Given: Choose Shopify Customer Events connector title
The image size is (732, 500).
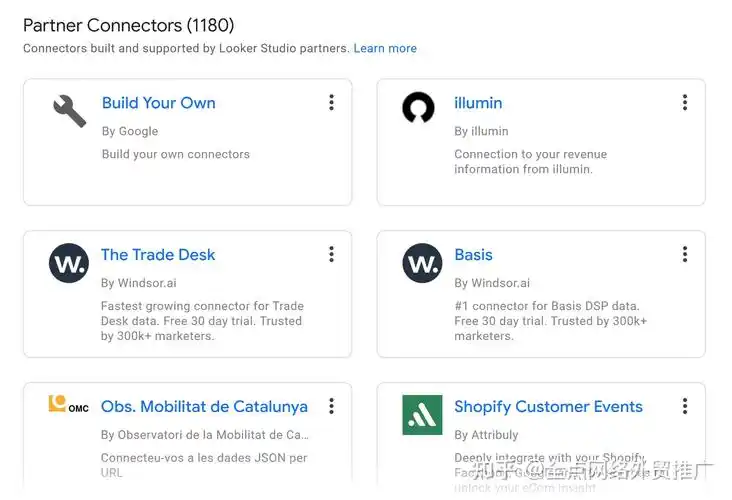Looking at the screenshot, I should (x=548, y=407).
